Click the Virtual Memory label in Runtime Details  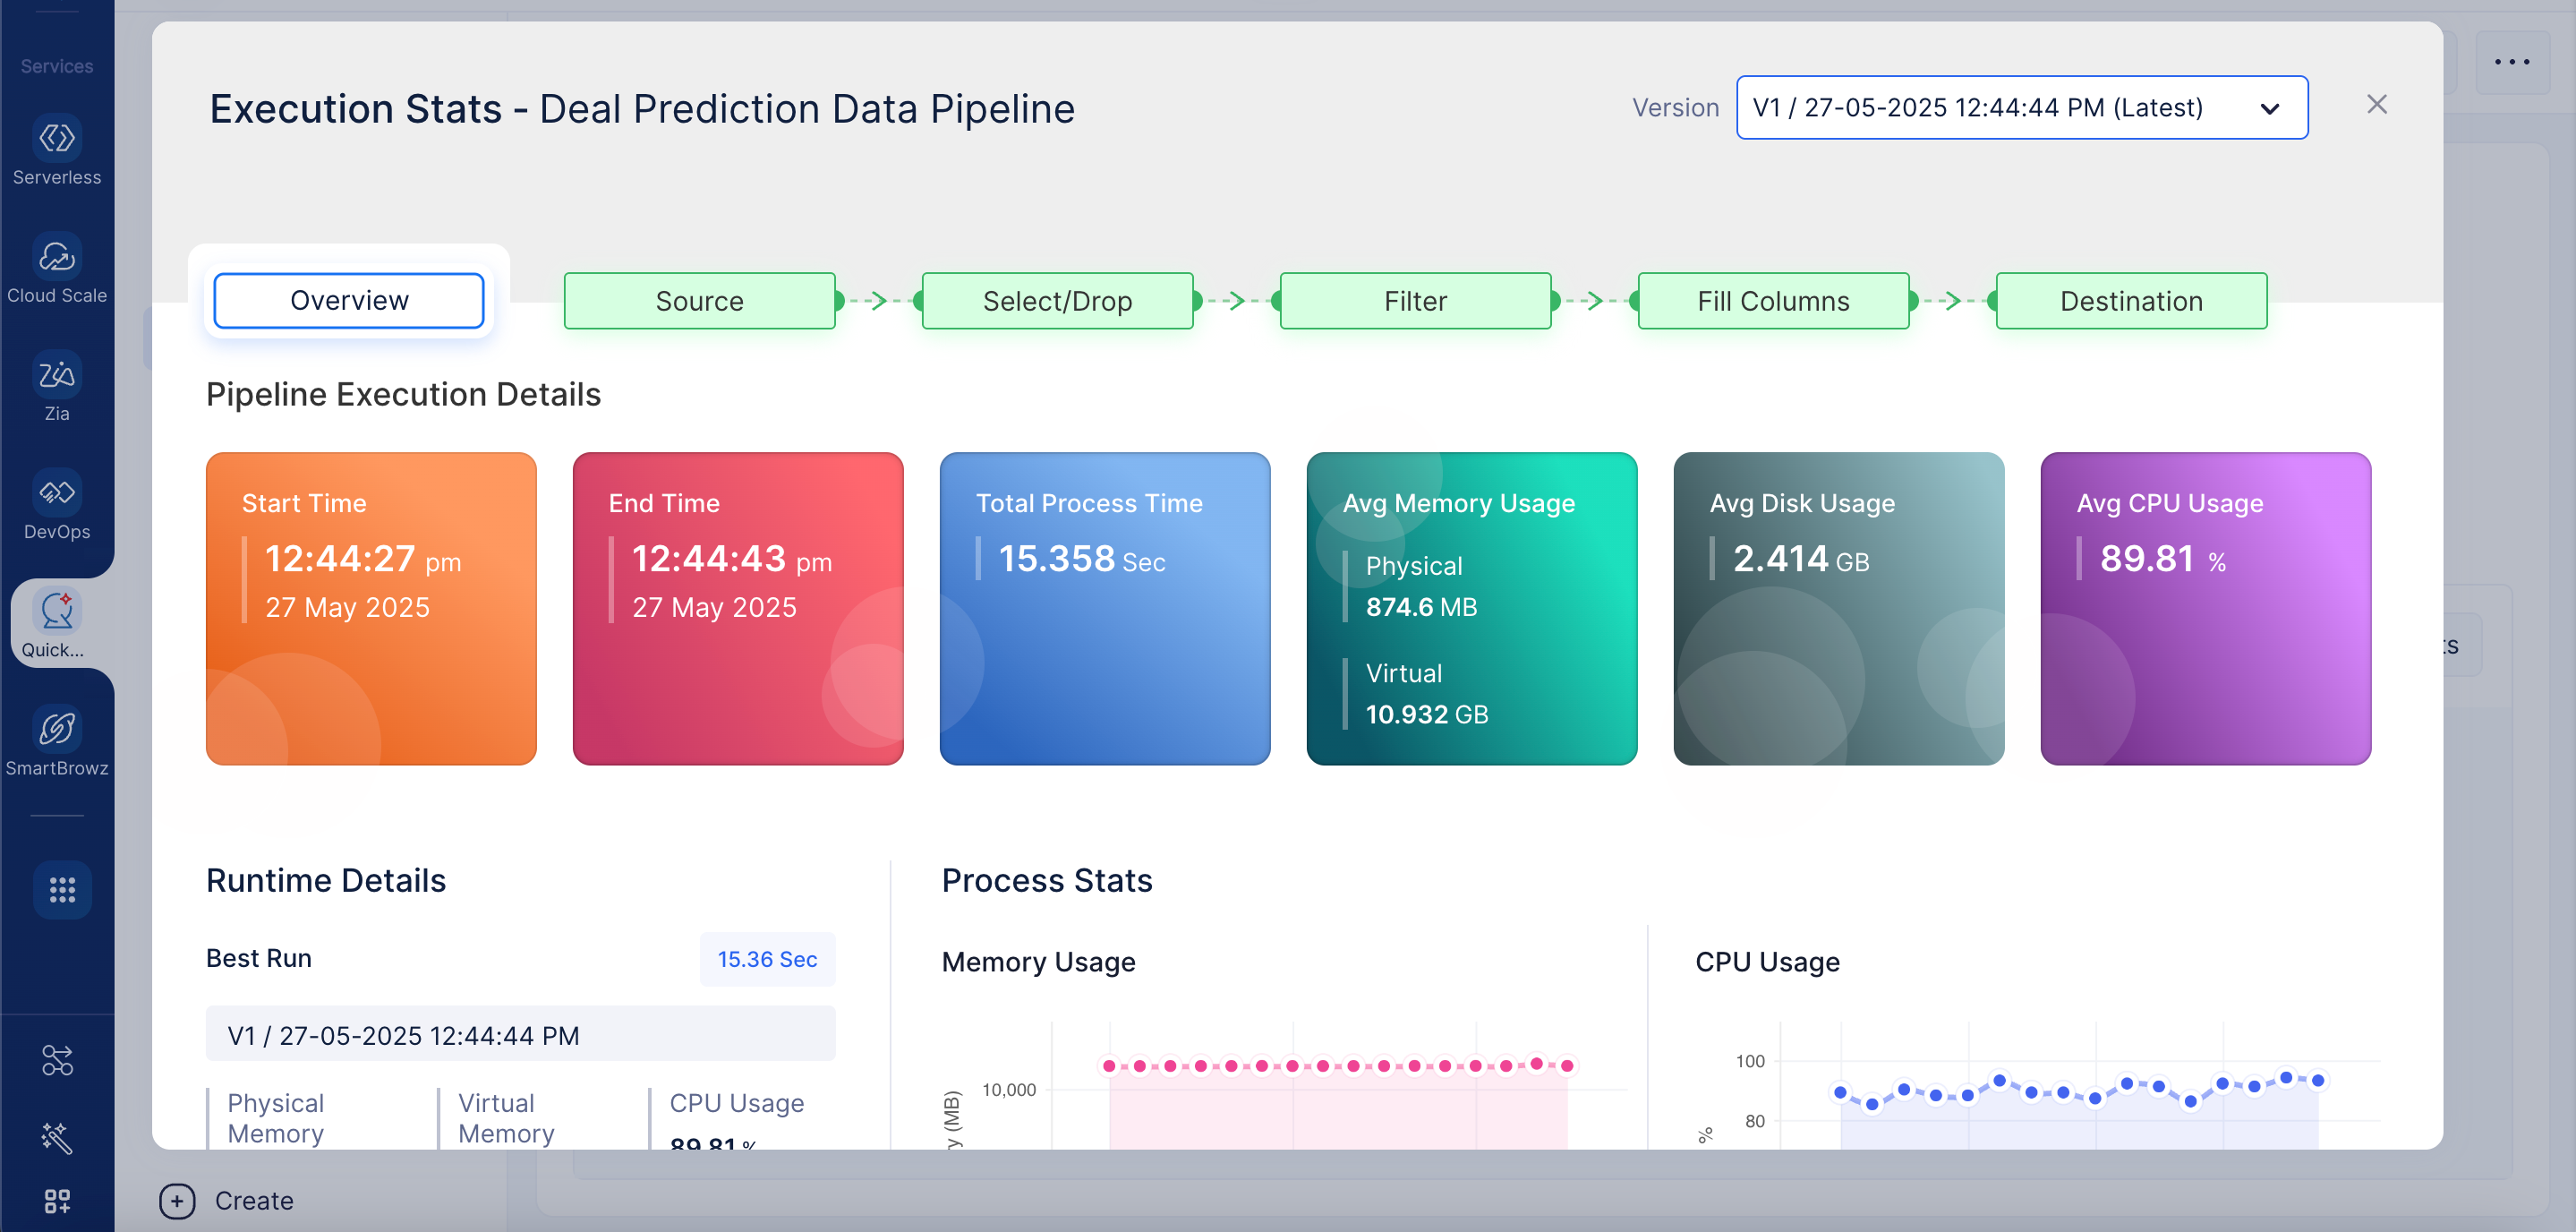click(506, 1118)
